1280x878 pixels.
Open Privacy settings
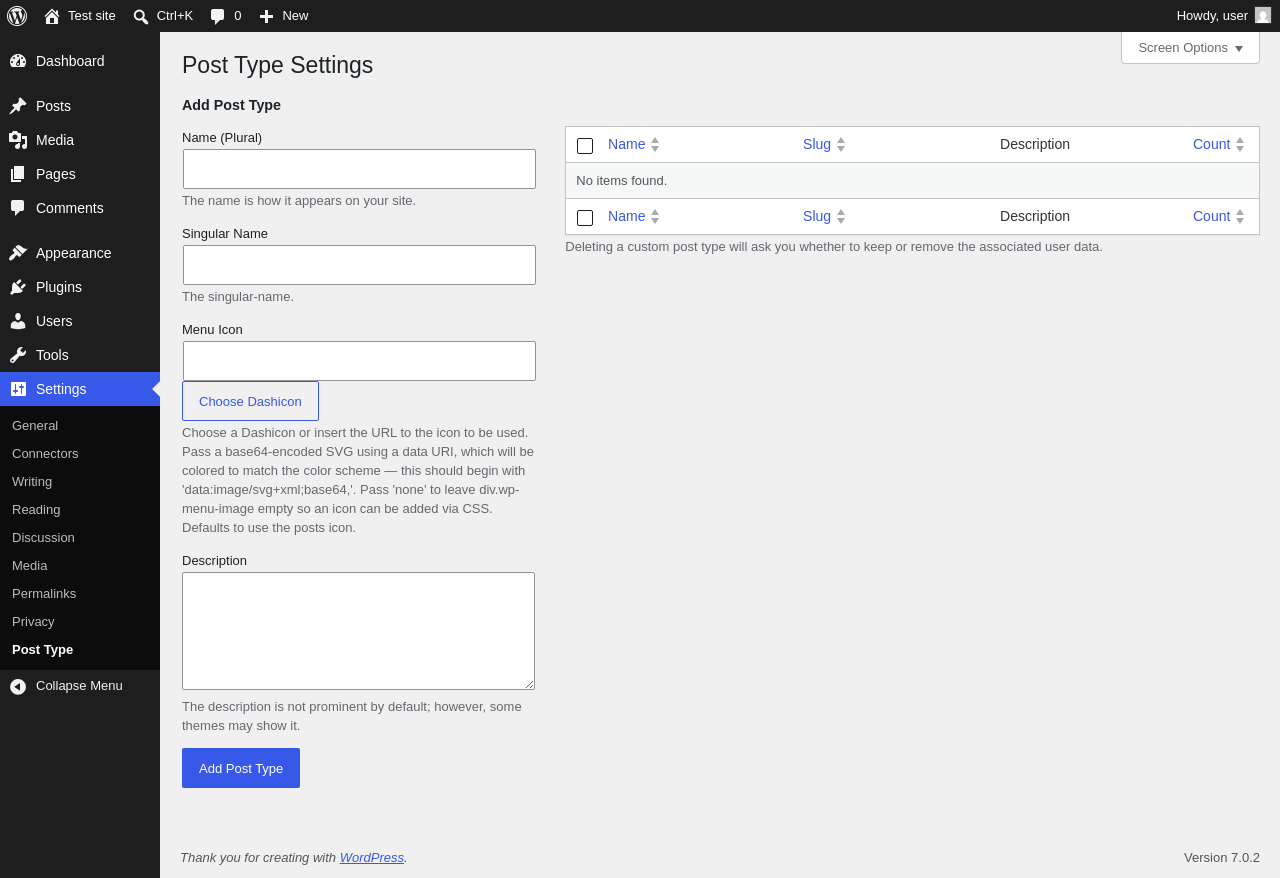[33, 621]
